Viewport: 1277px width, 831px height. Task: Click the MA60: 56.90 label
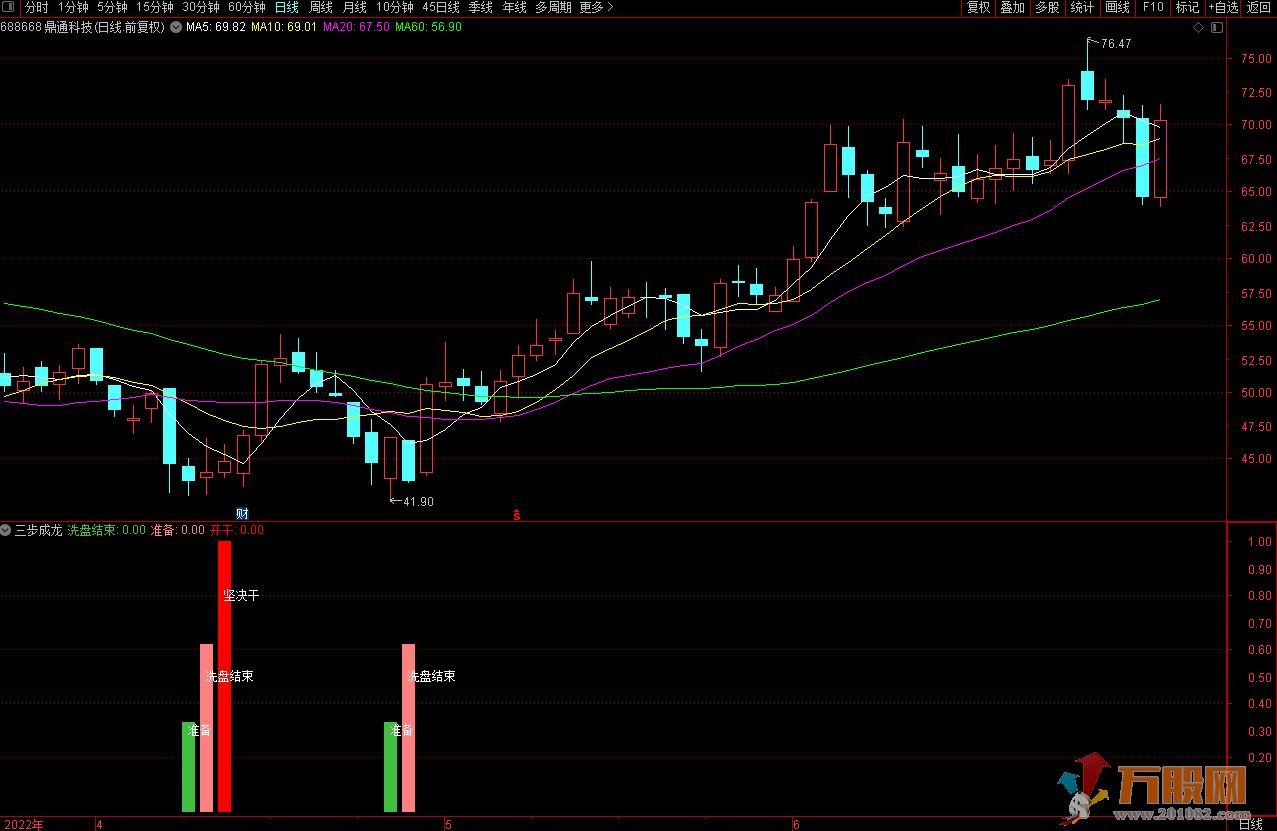[x=428, y=27]
